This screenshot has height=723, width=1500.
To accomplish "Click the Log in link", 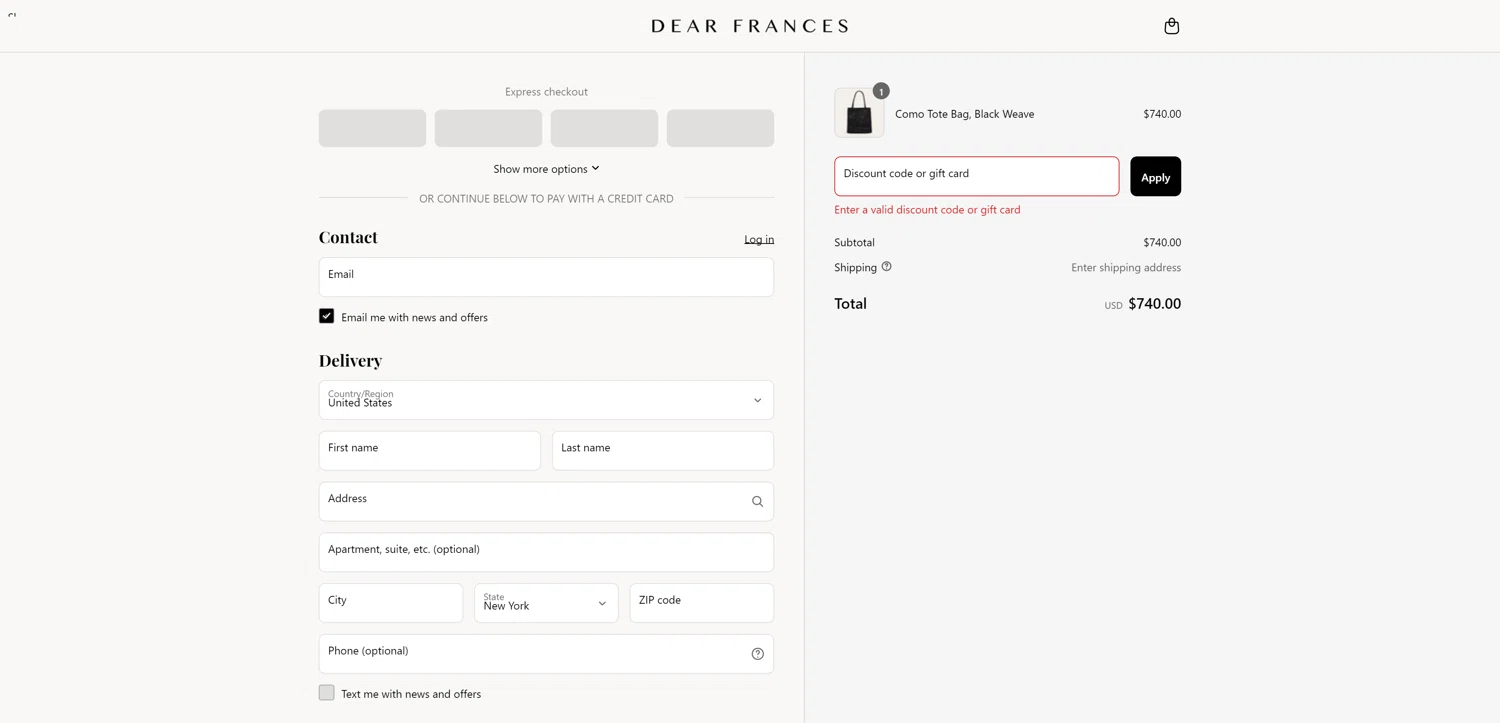I will pos(759,239).
